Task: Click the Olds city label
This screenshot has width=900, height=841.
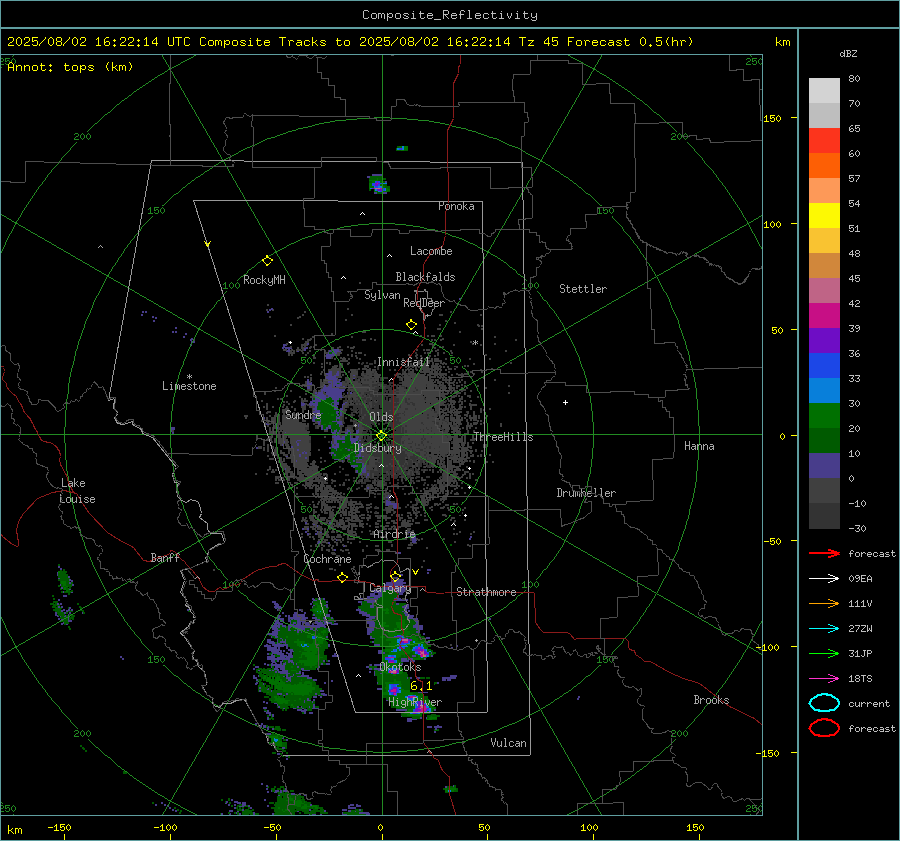Action: [381, 417]
